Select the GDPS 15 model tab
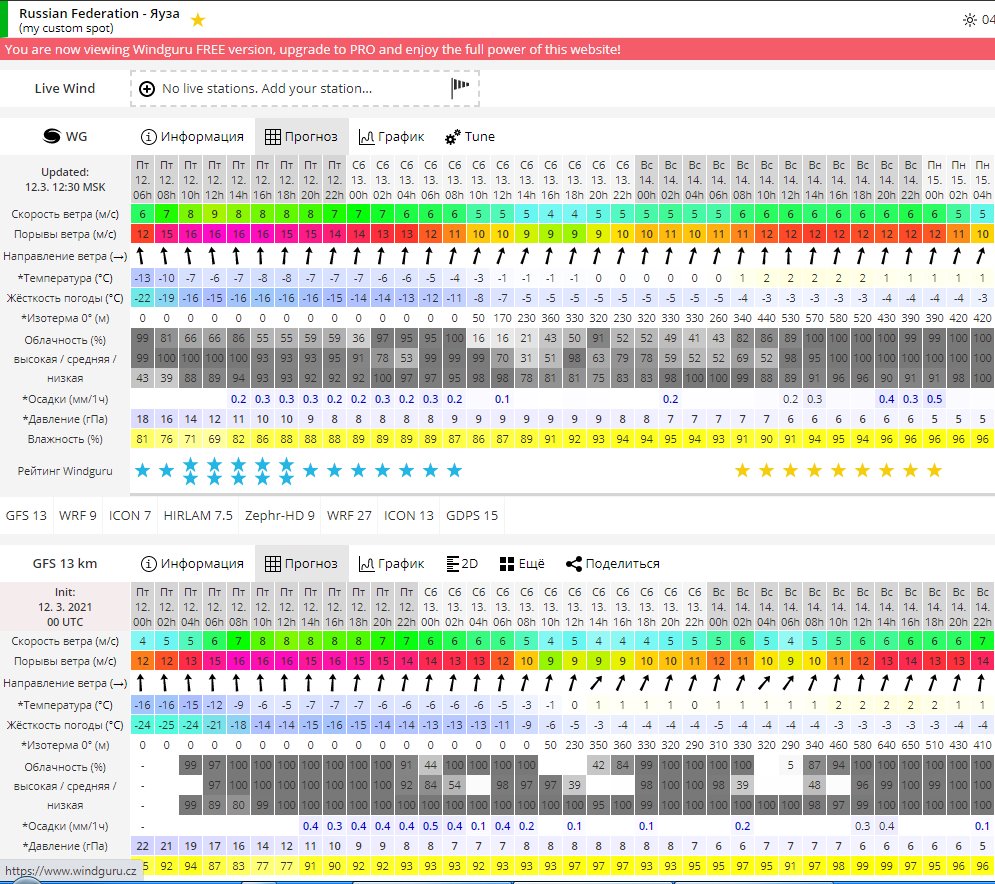995x884 pixels. pos(470,516)
